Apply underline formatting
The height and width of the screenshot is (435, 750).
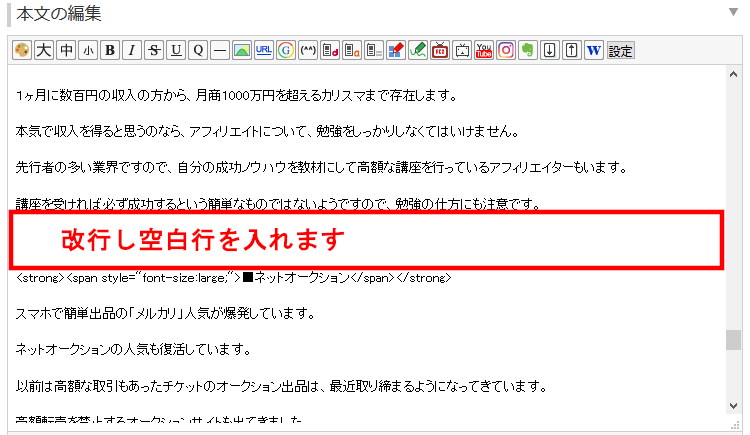coord(176,50)
